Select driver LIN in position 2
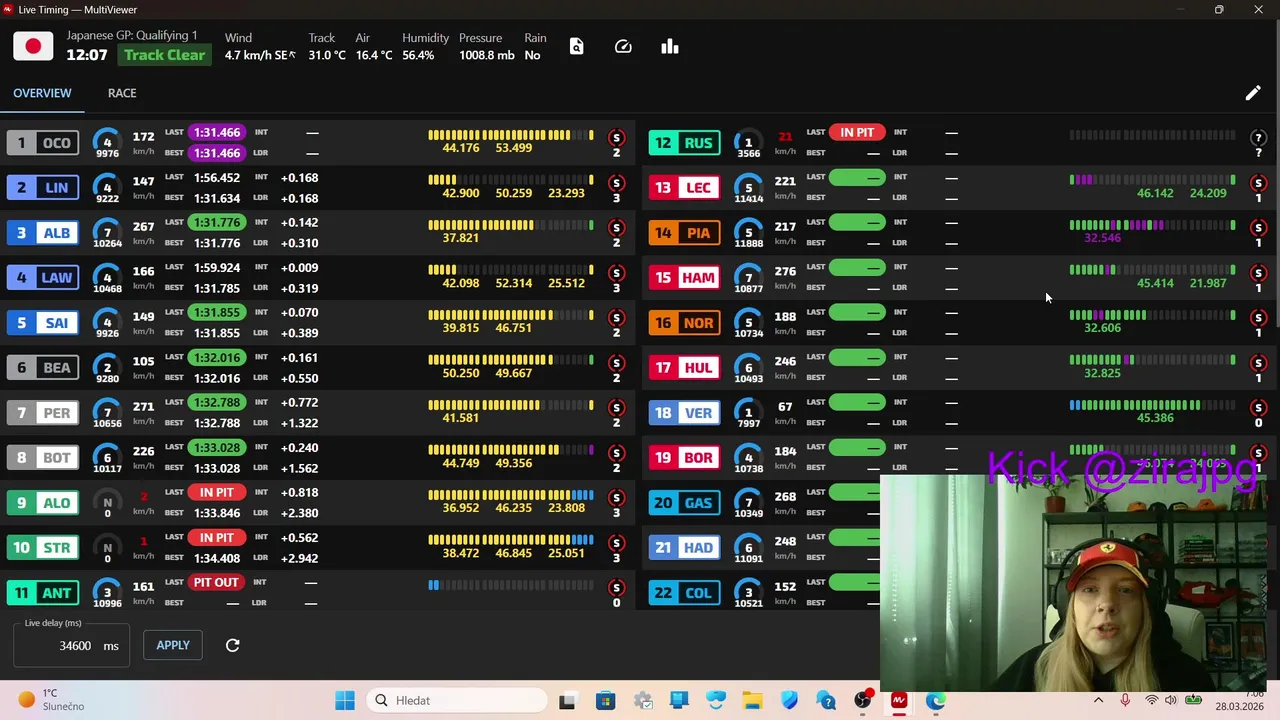 pyautogui.click(x=43, y=188)
